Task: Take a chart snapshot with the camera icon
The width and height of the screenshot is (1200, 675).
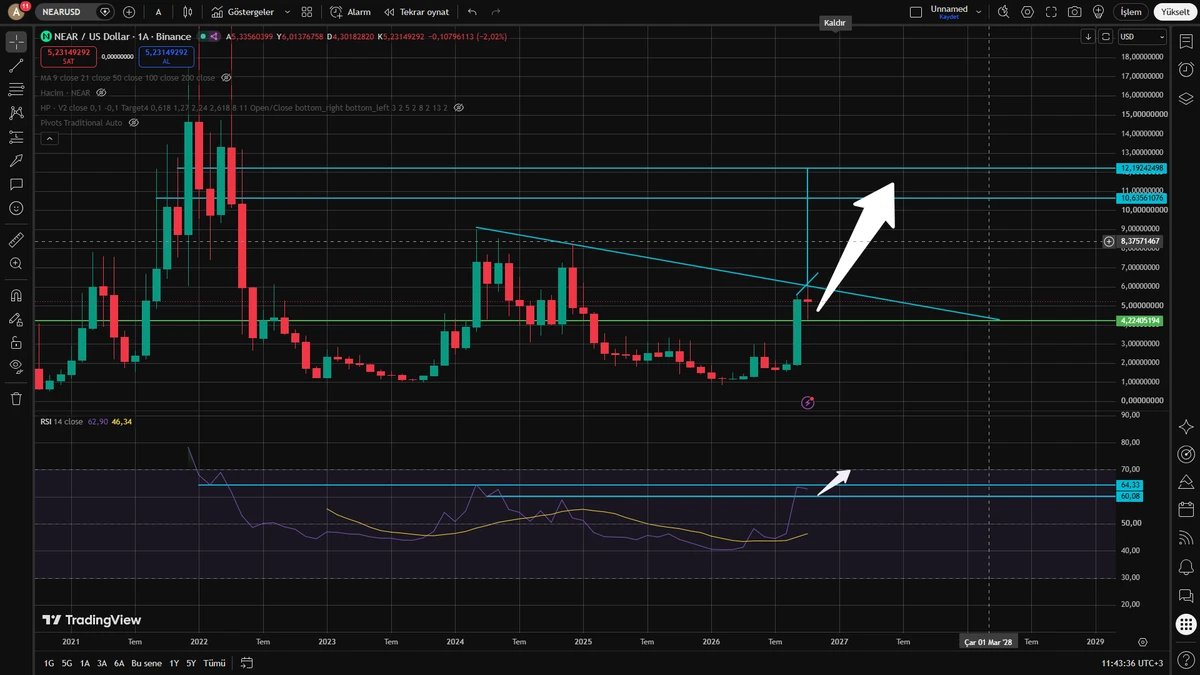Action: click(x=1074, y=12)
